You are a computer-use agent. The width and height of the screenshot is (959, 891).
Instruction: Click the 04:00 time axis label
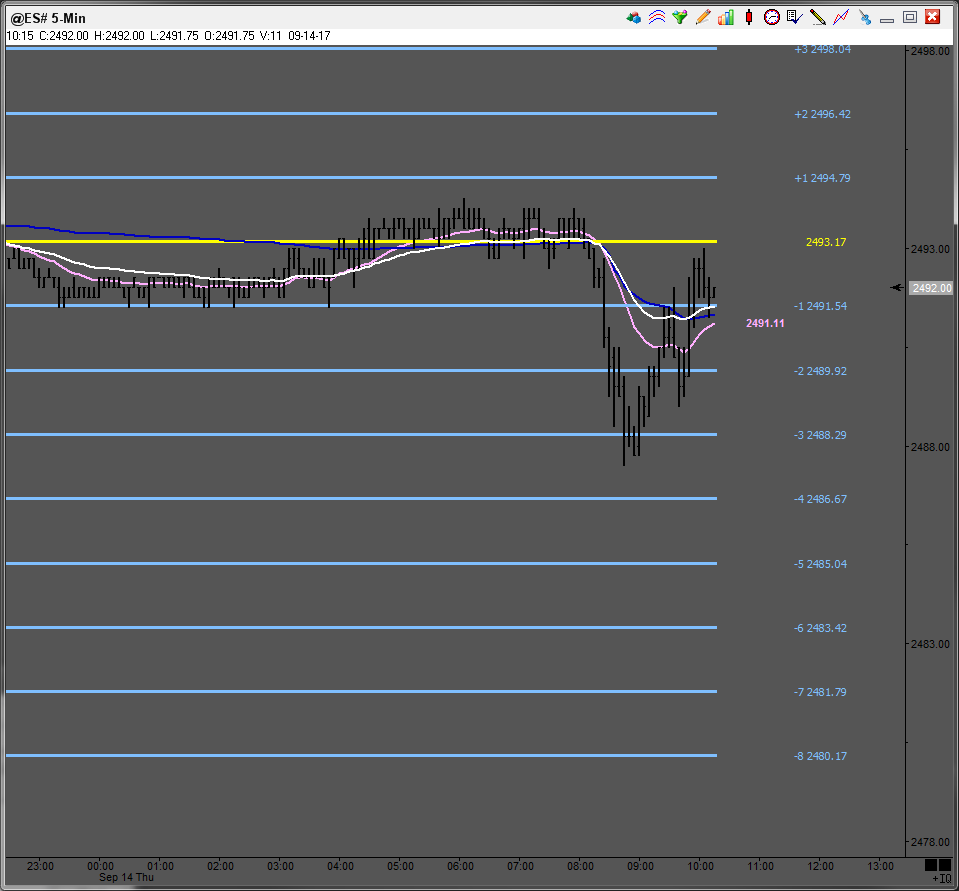pos(341,867)
